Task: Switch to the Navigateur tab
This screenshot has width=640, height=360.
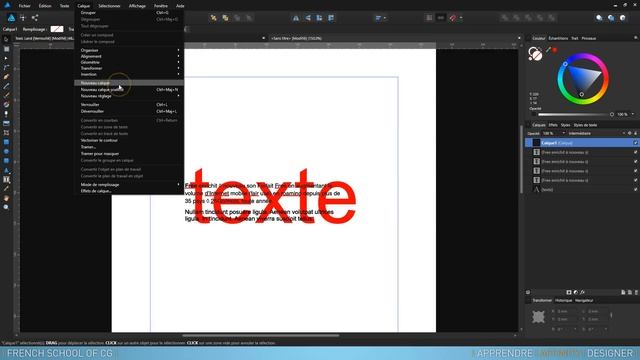Action: point(584,300)
